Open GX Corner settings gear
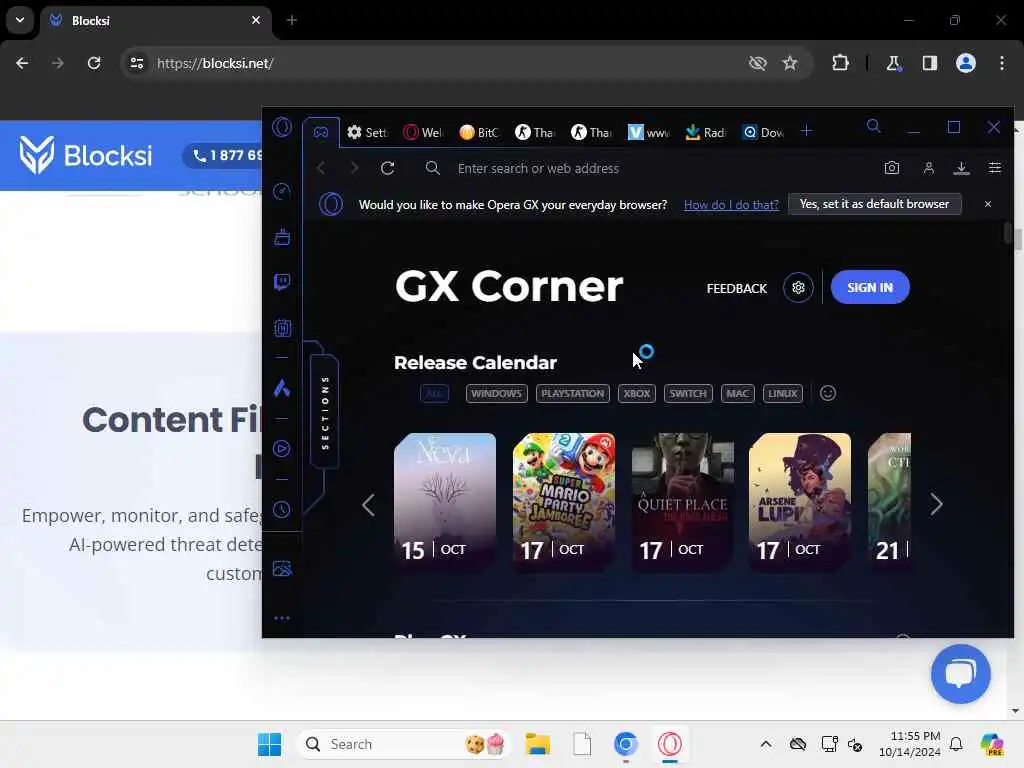This screenshot has width=1024, height=768. [x=798, y=287]
